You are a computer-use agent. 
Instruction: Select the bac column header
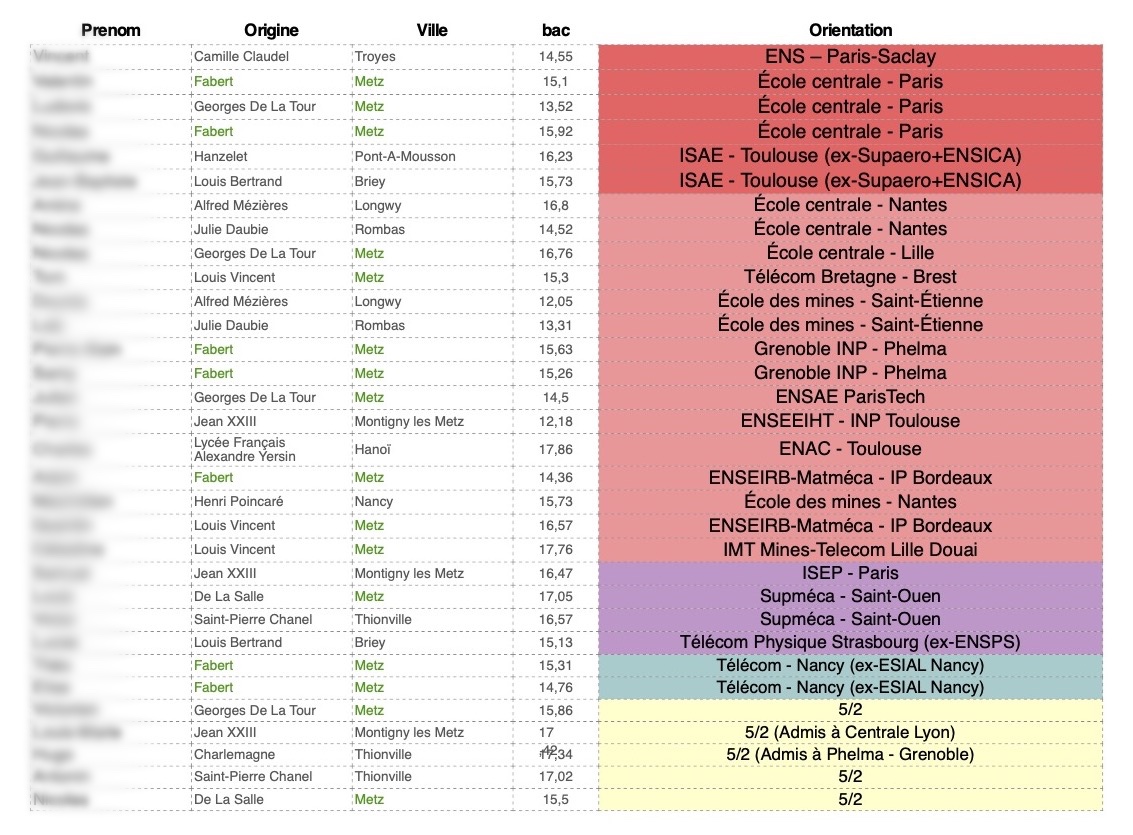[556, 30]
